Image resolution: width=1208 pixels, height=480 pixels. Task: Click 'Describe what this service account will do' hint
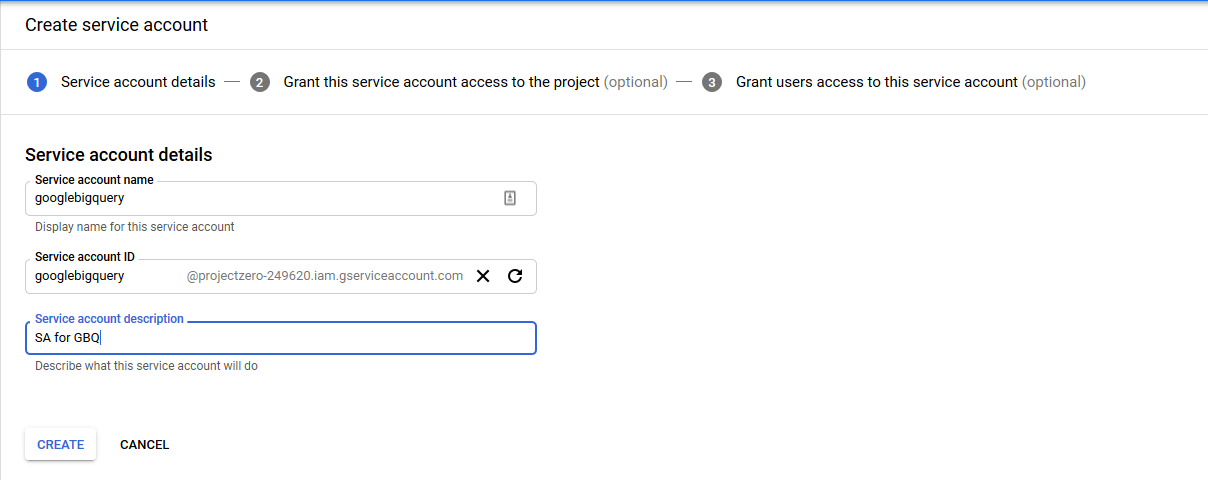(146, 366)
